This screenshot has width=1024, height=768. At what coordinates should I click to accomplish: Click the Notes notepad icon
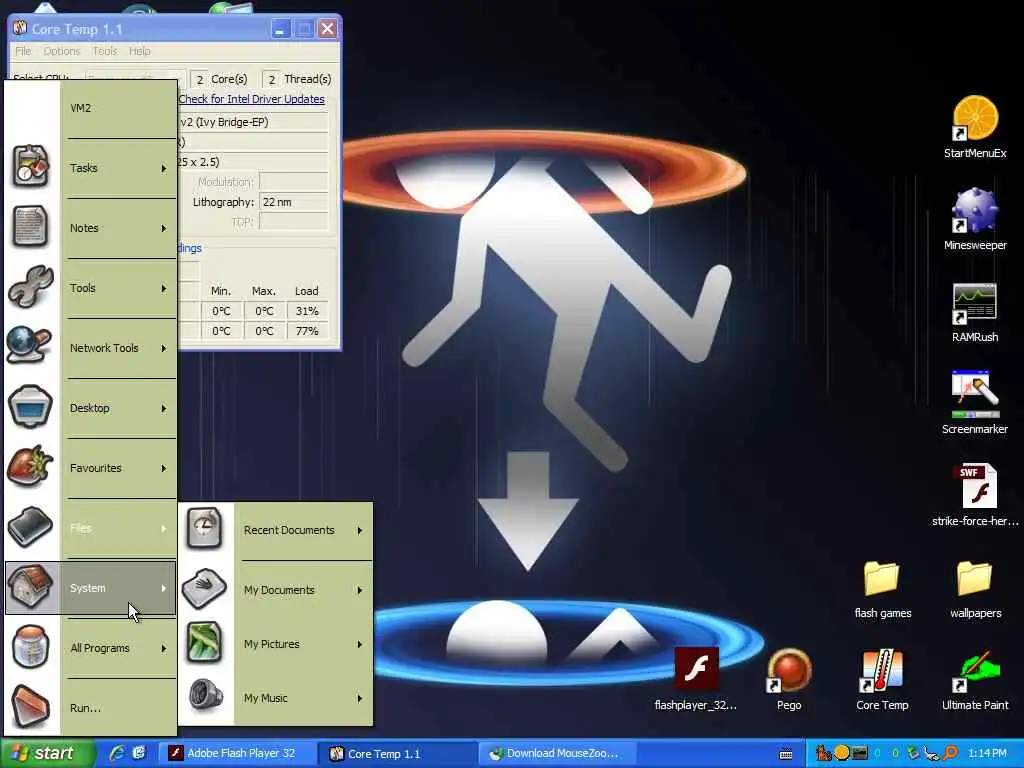tap(30, 227)
